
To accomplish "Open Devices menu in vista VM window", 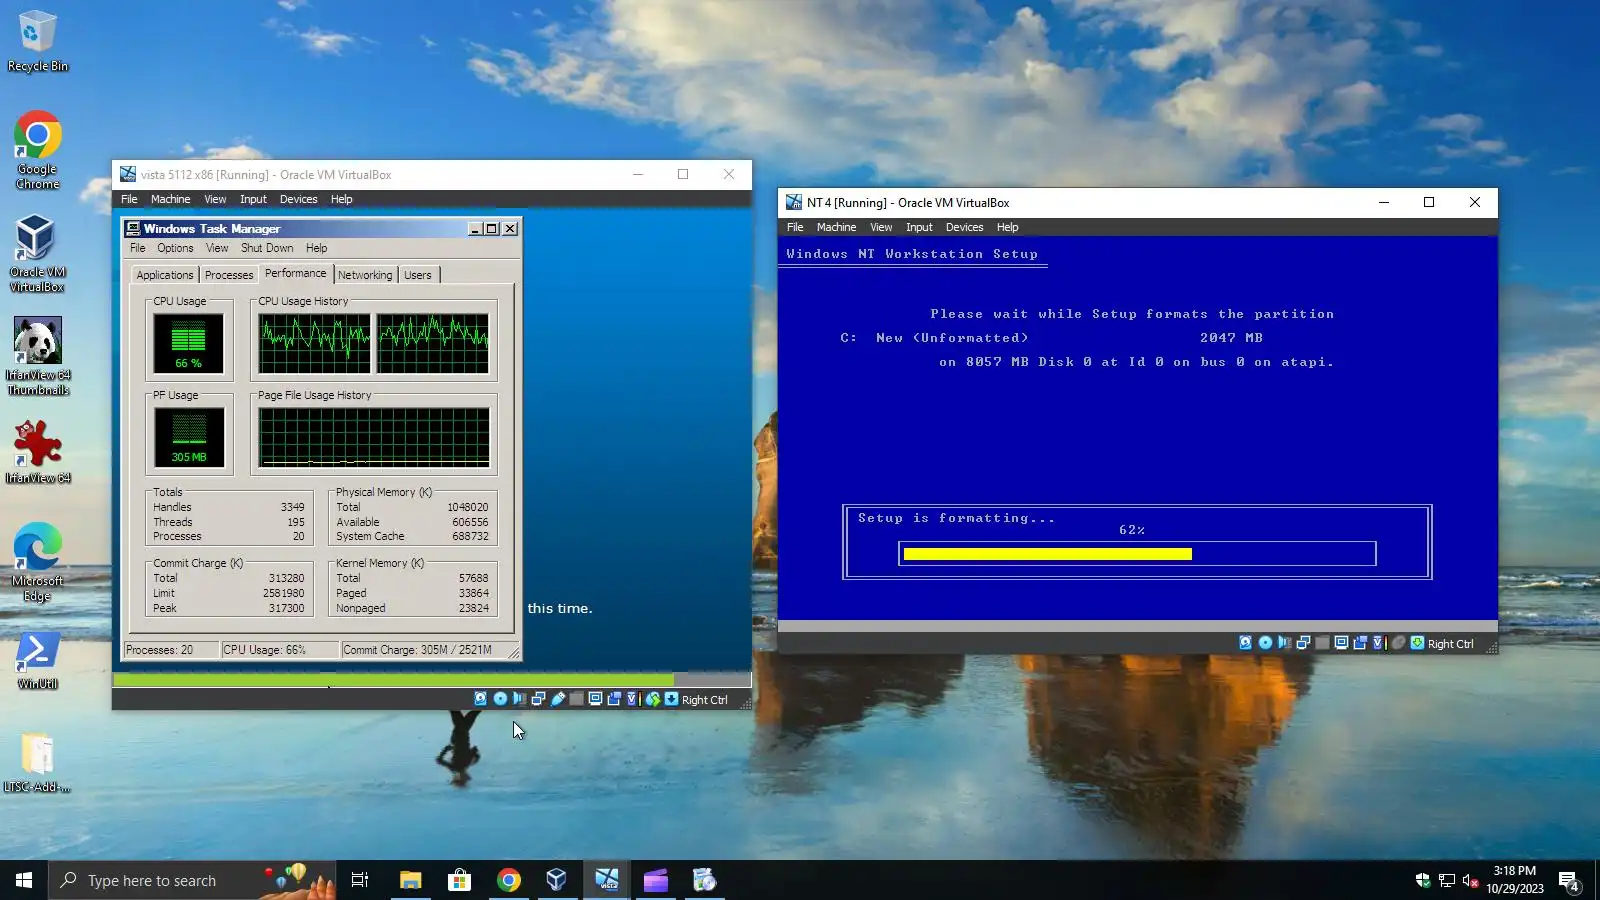I will pyautogui.click(x=298, y=199).
